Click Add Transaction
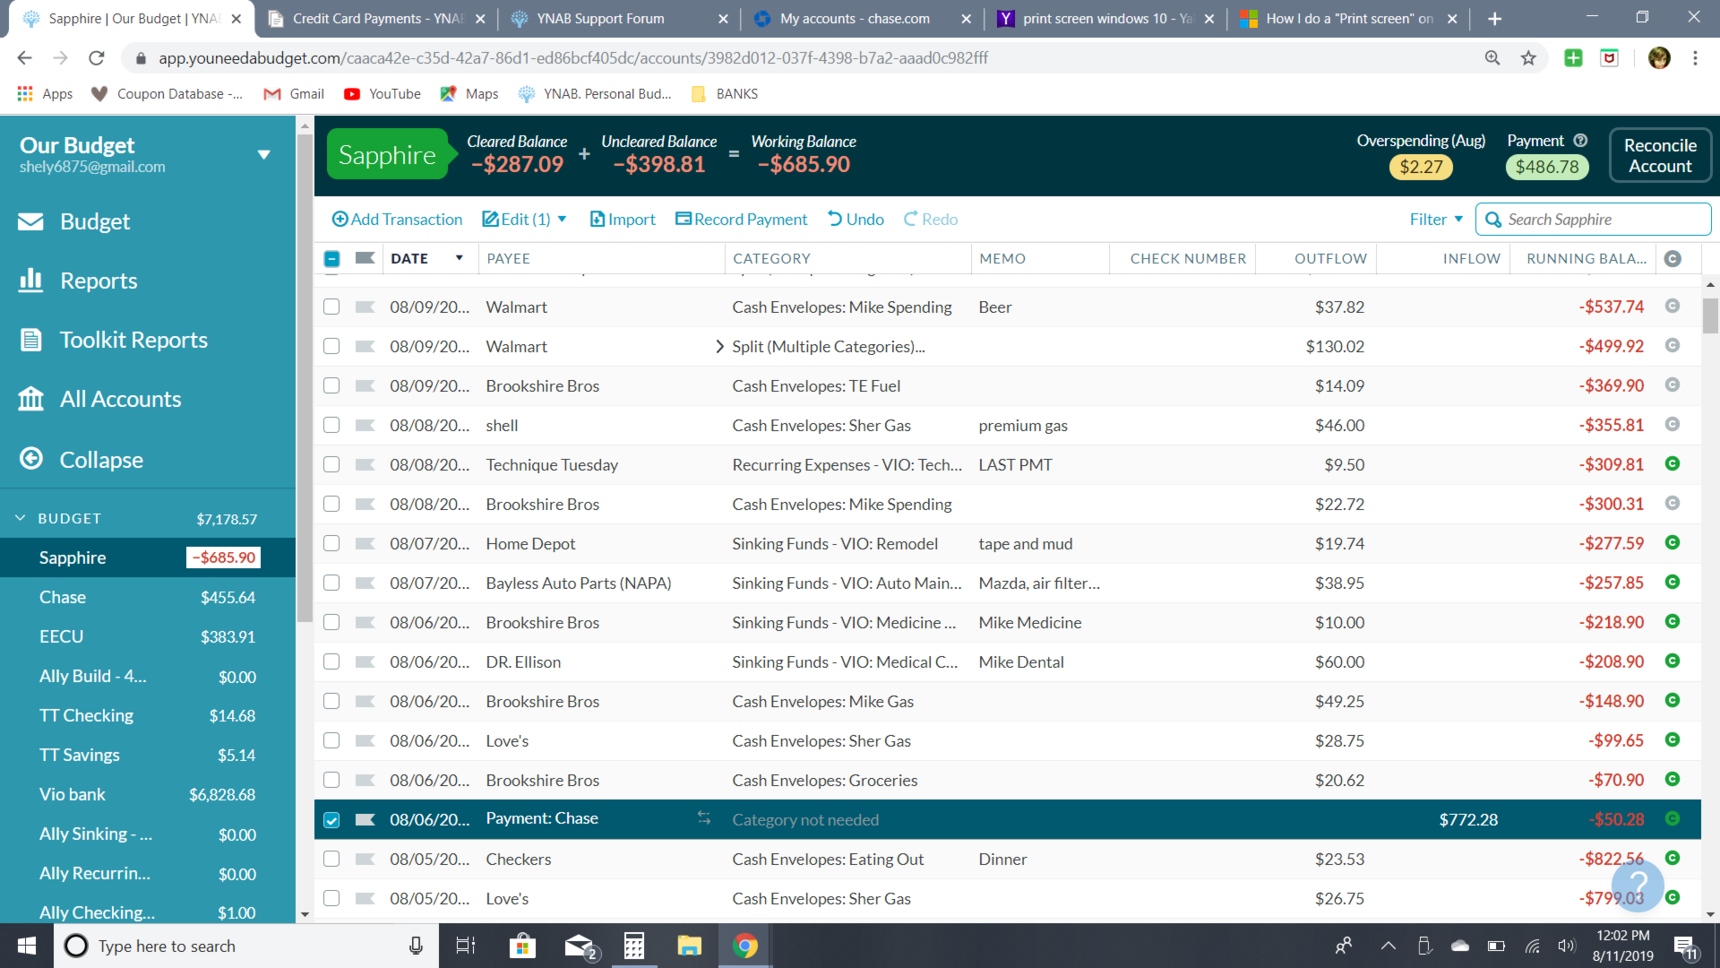1720x968 pixels. click(397, 219)
